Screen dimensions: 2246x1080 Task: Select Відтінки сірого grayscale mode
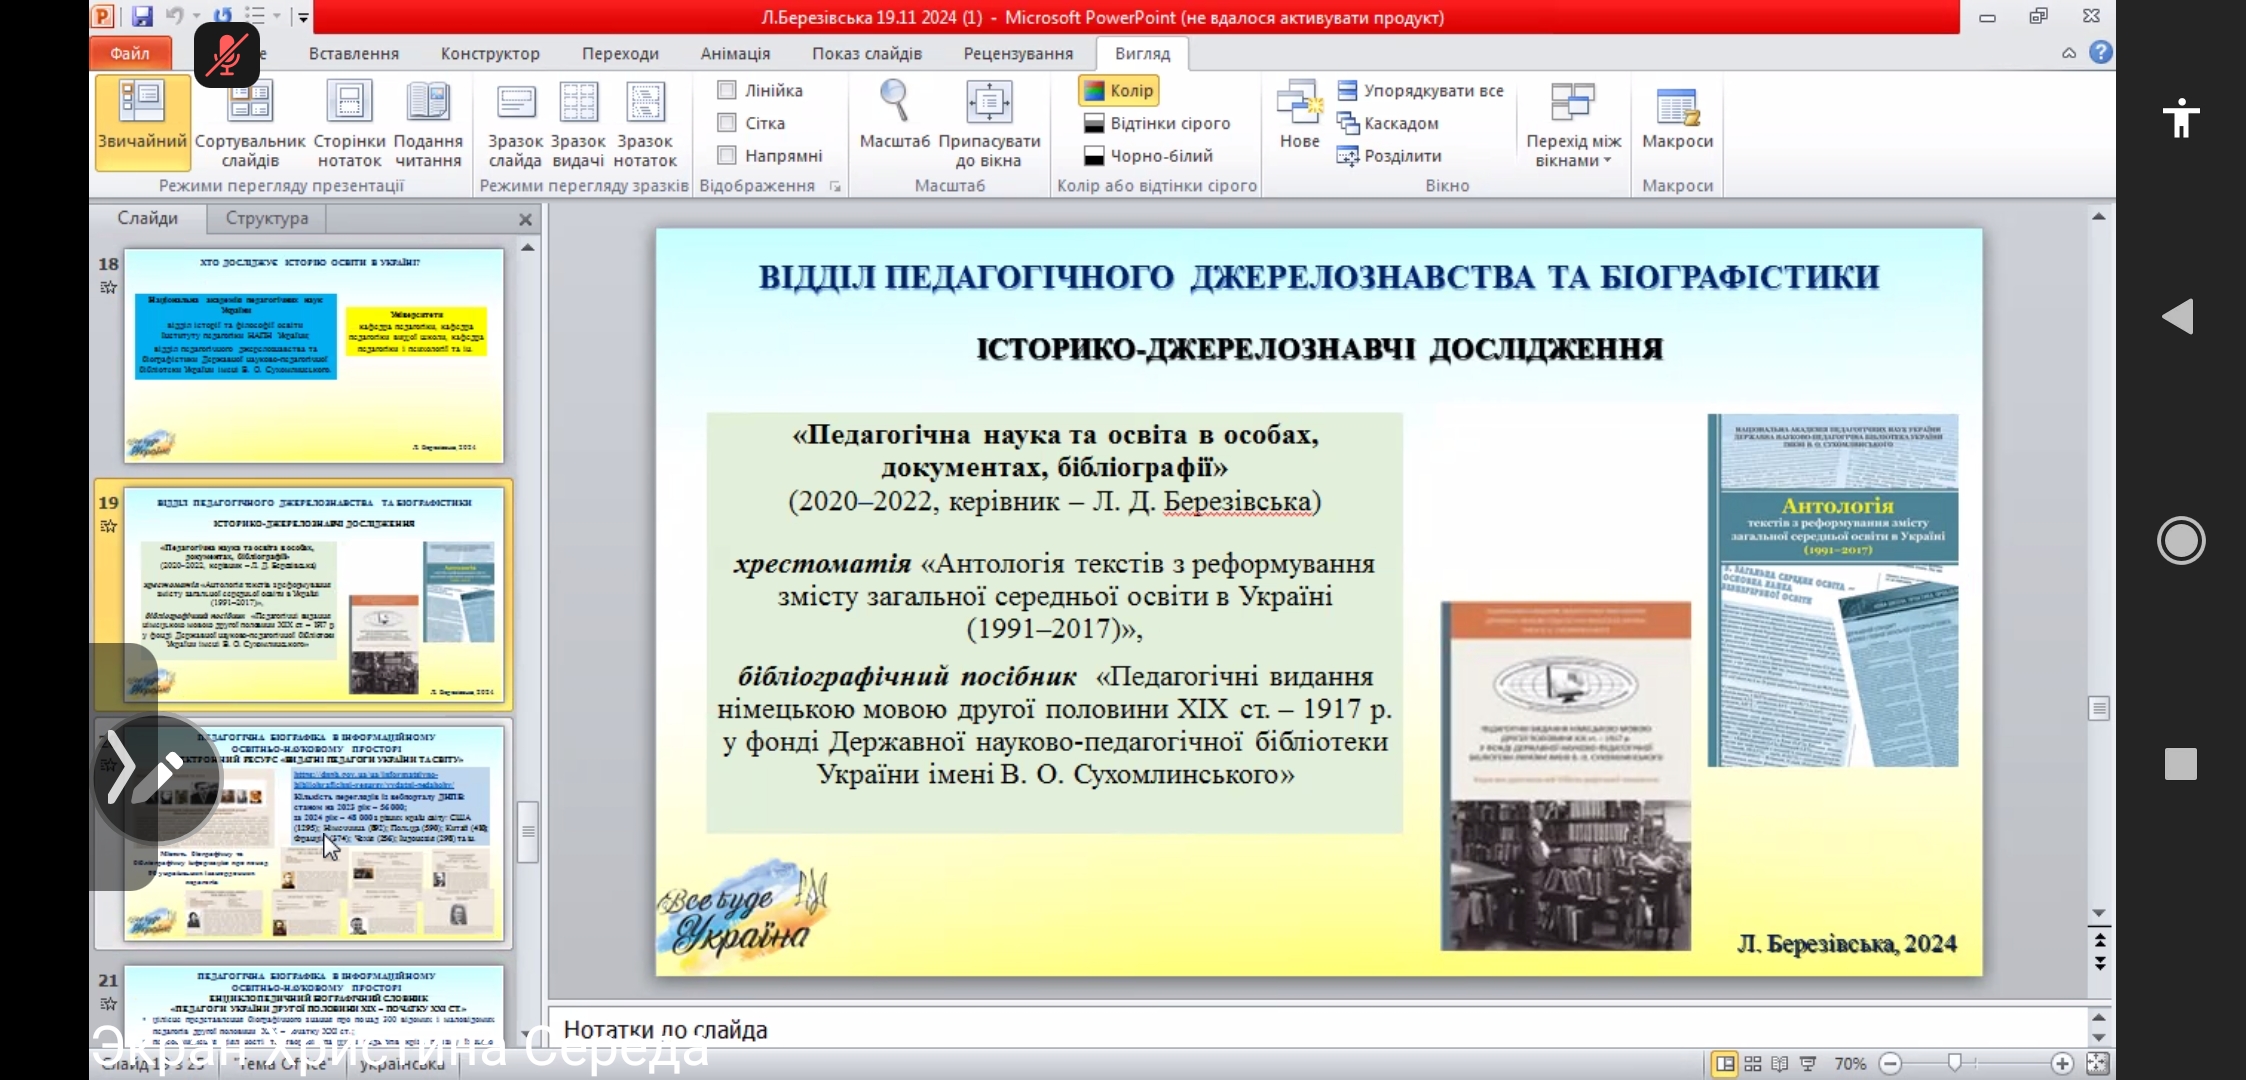click(x=1157, y=123)
